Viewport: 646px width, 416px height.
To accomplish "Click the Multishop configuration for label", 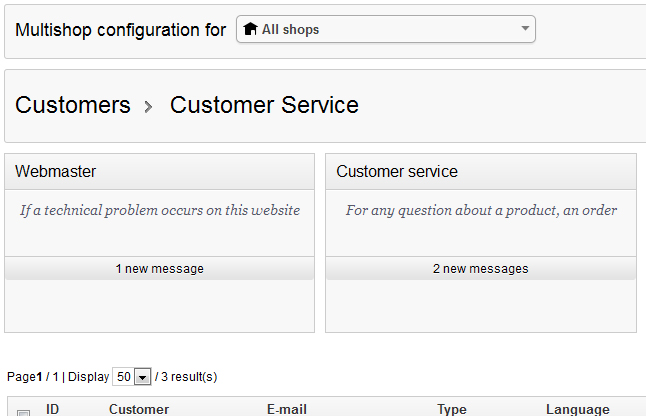I will pyautogui.click(x=121, y=30).
